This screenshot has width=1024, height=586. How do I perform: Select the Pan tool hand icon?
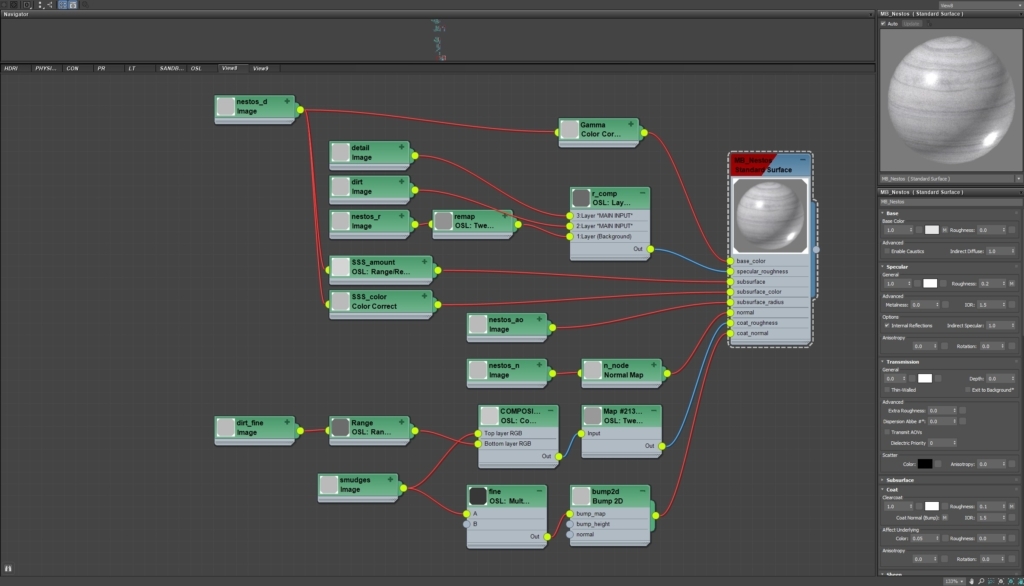tap(971, 581)
